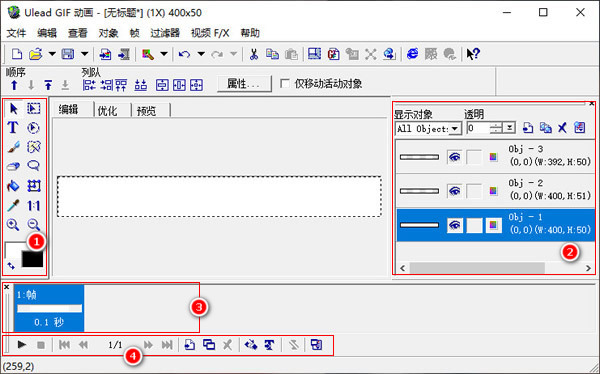Select frame 1 thumbnail in frame panel

pyautogui.click(x=49, y=308)
